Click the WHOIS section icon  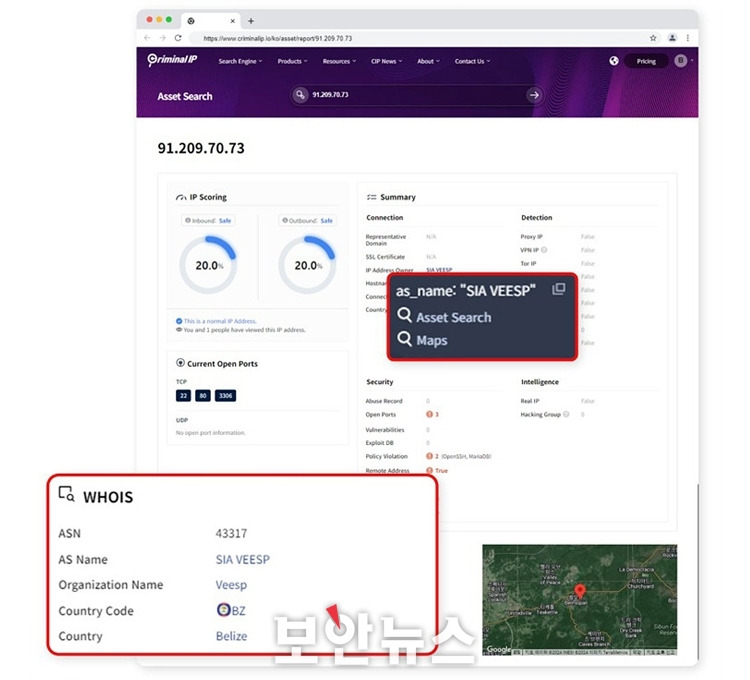pos(66,494)
